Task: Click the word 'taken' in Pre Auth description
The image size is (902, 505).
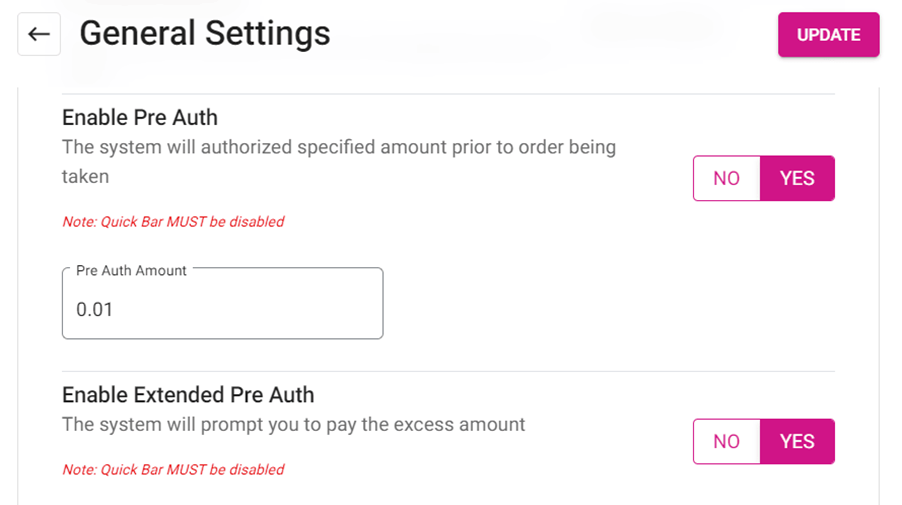Action: click(x=85, y=176)
